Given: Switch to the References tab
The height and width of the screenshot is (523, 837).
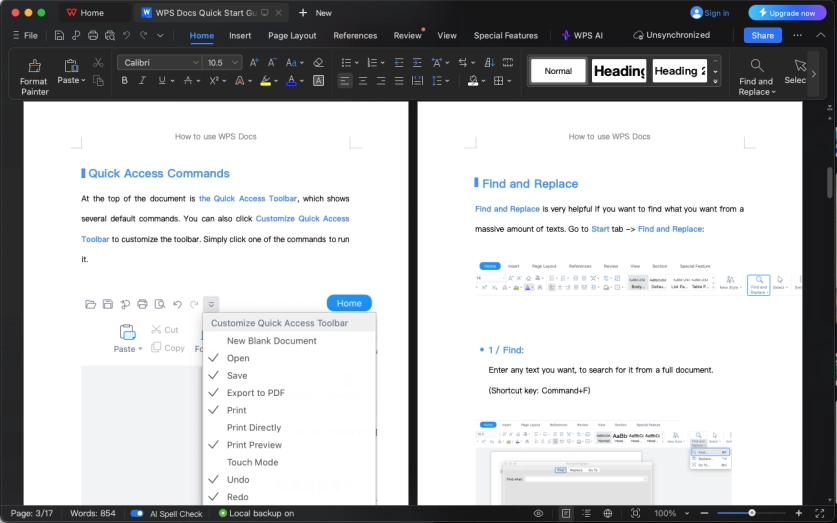Looking at the screenshot, I should point(355,35).
